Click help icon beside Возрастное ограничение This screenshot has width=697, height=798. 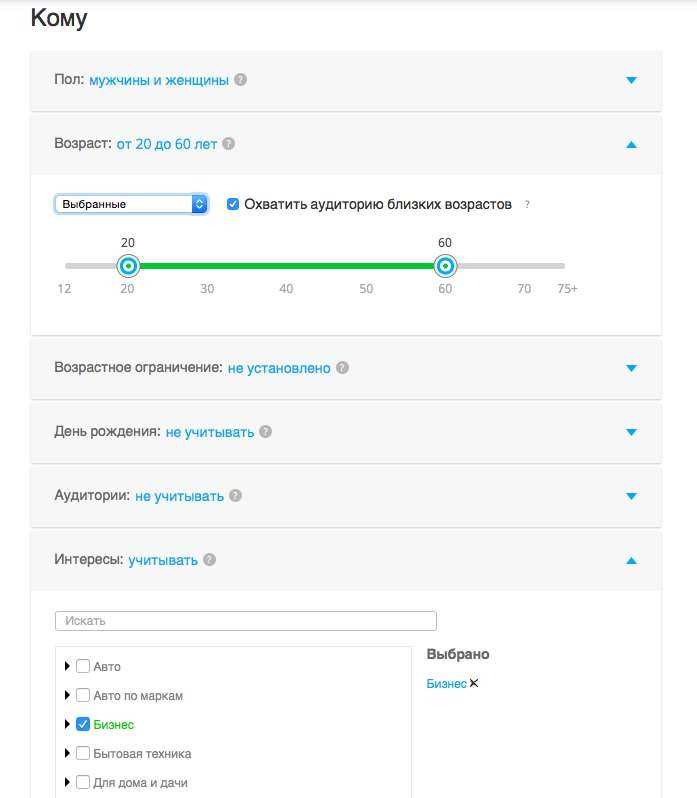342,368
